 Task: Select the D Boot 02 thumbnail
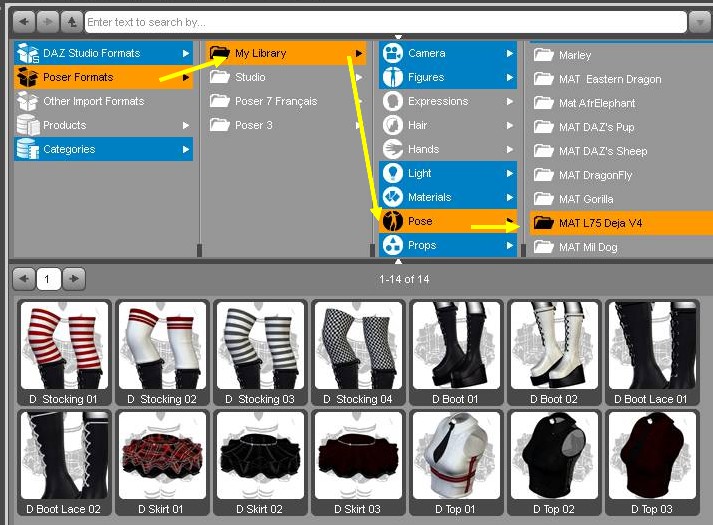click(x=554, y=352)
